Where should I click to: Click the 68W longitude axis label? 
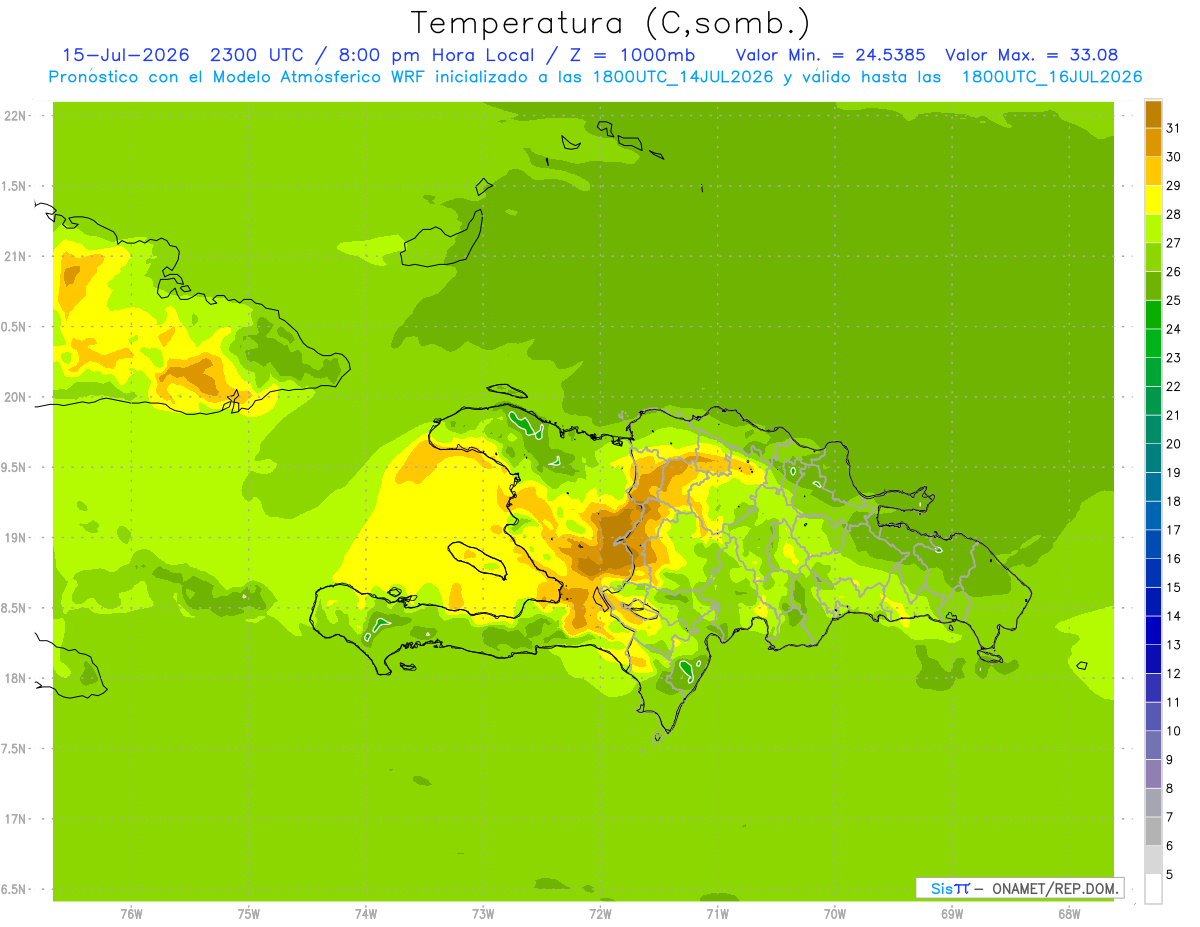pos(1069,914)
